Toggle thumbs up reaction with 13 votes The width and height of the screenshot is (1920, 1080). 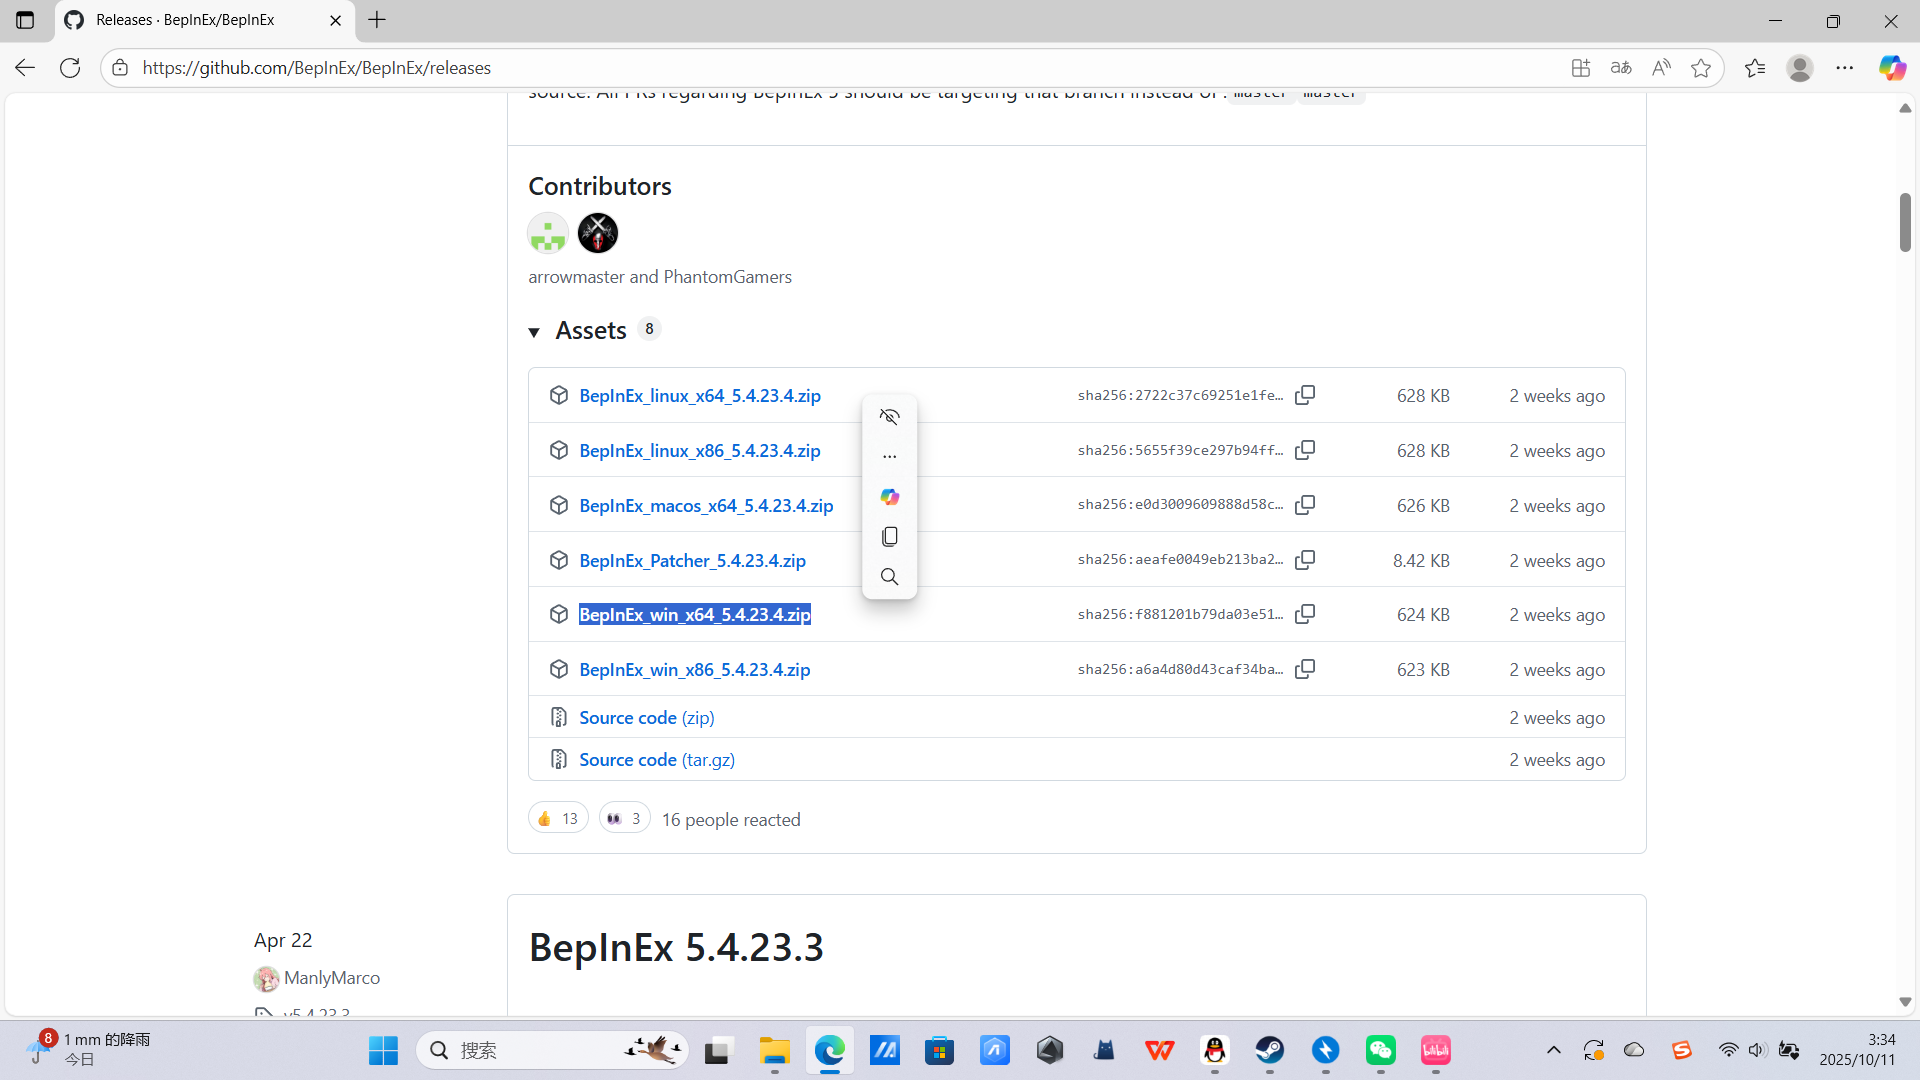558,818
